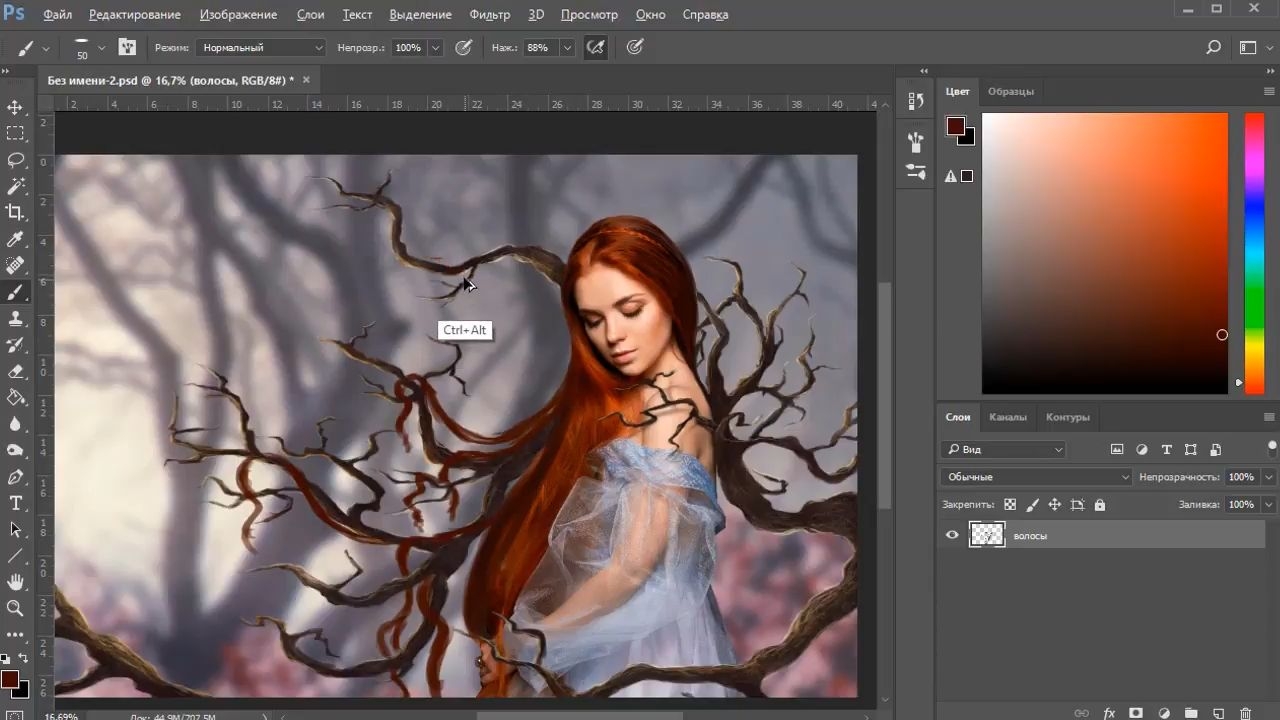Toggle pixel layer filter
The image size is (1280, 720).
point(1117,450)
